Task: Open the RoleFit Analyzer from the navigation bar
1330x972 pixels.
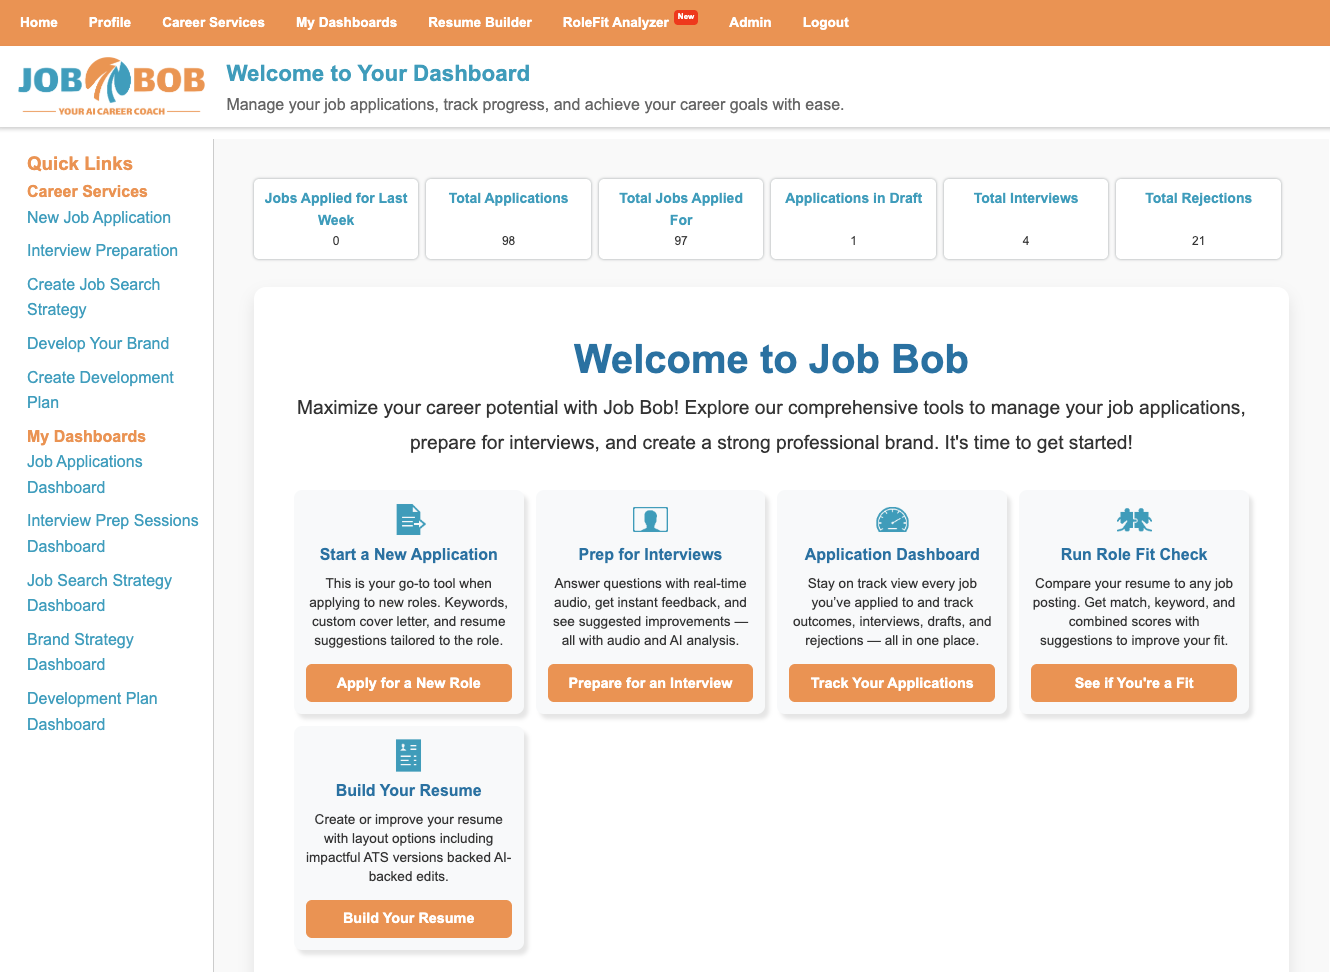Action: (x=615, y=22)
